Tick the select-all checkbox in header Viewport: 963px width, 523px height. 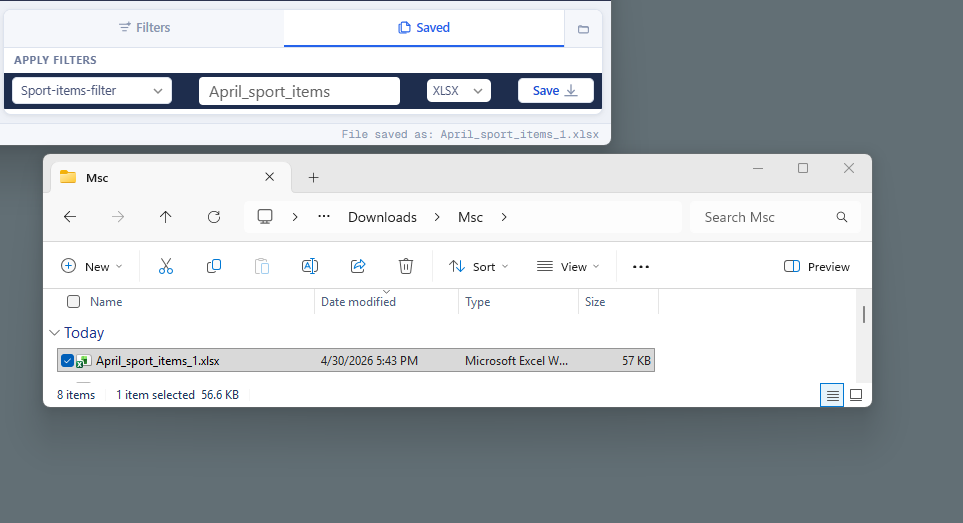coord(74,301)
